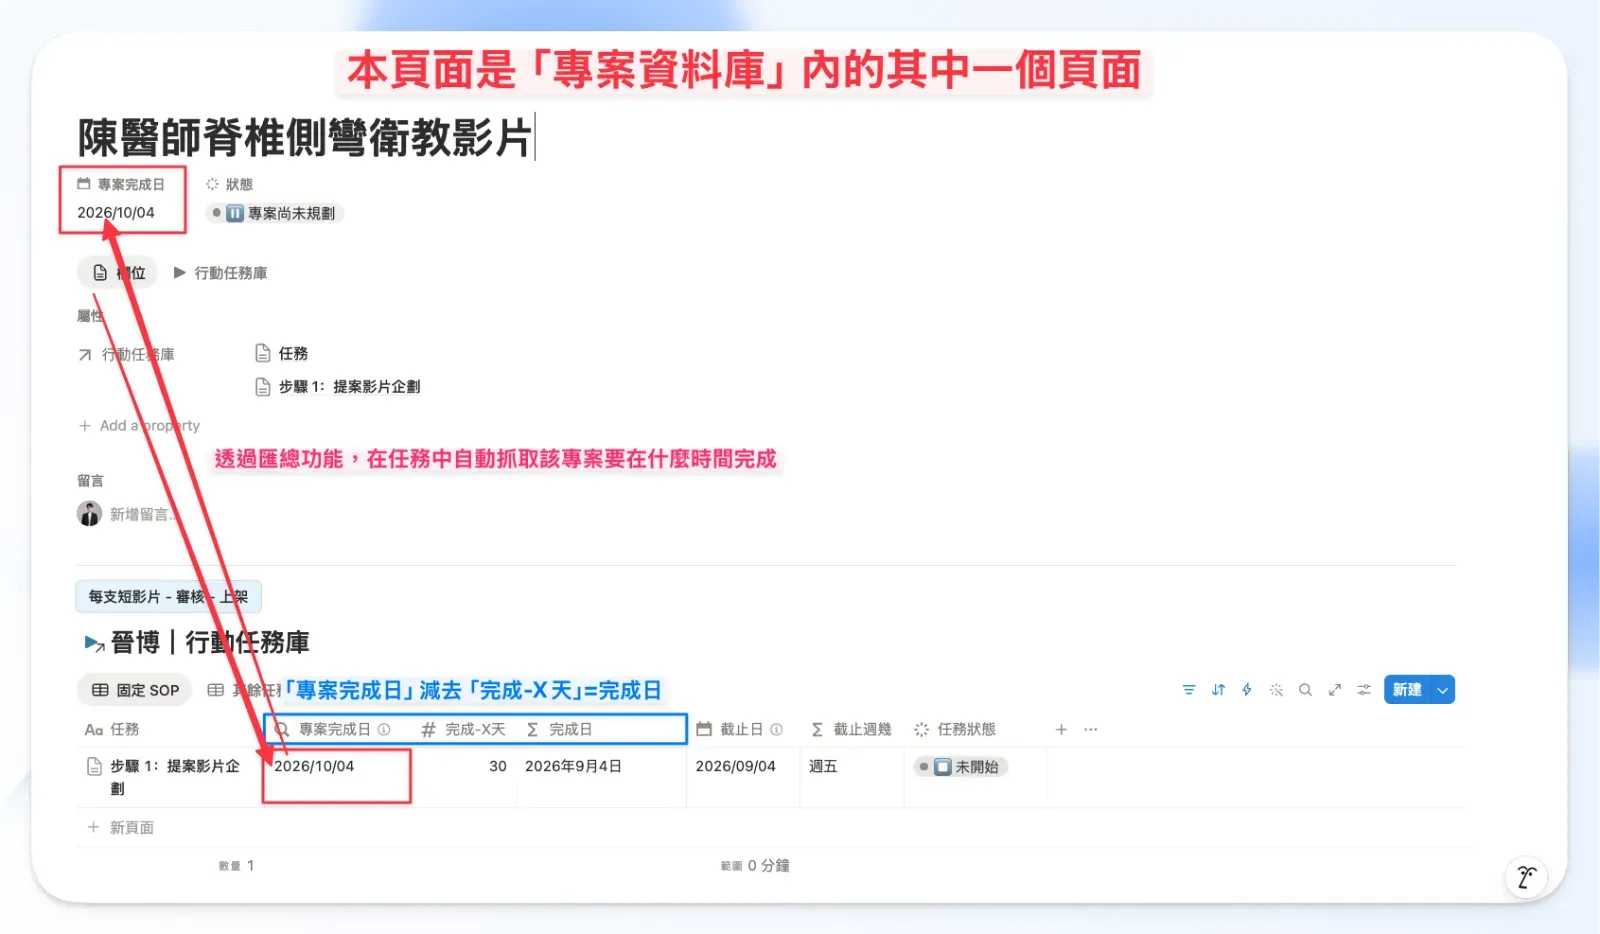Open view settings sliders icon
The image size is (1600, 934).
click(x=1363, y=690)
